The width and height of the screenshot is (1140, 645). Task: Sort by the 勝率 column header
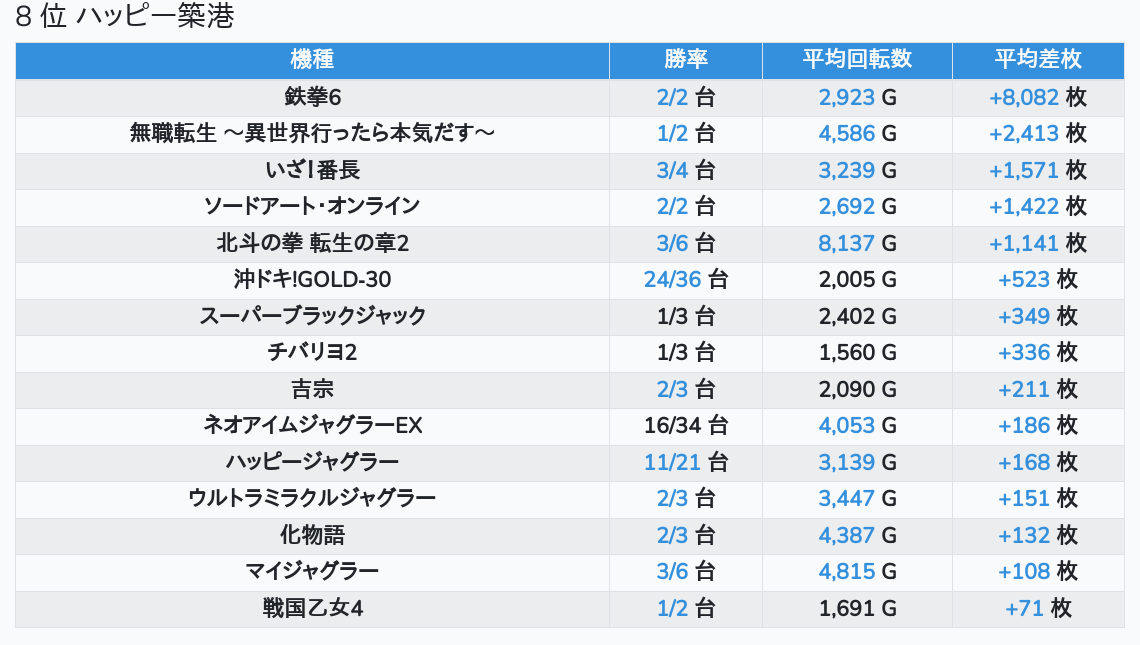(x=686, y=60)
